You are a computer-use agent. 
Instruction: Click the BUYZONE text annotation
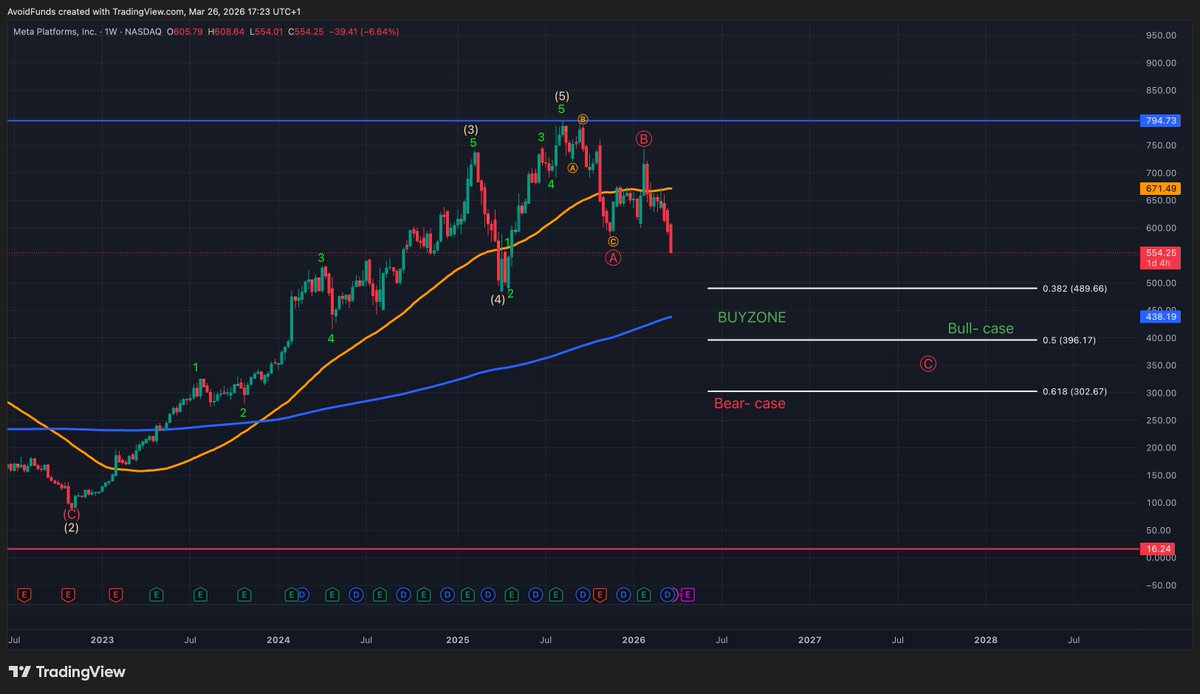pos(752,317)
